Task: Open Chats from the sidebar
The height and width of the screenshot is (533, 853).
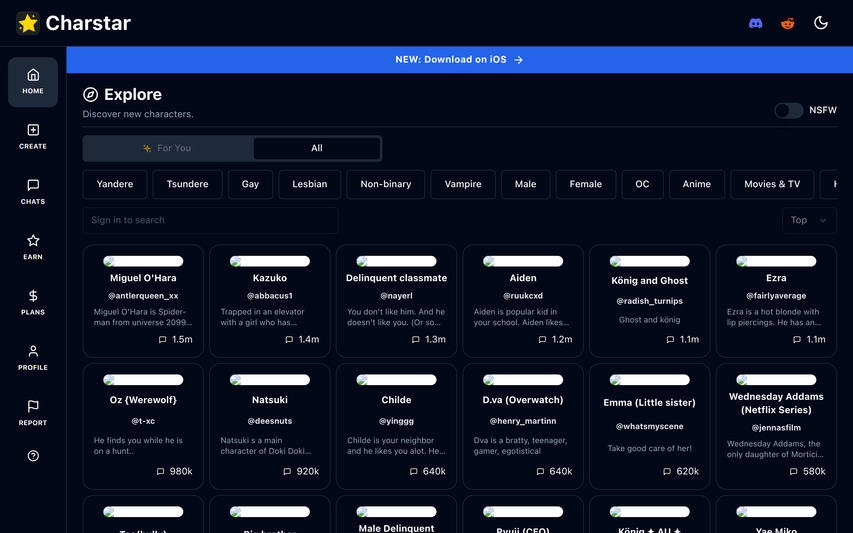Action: 33,192
